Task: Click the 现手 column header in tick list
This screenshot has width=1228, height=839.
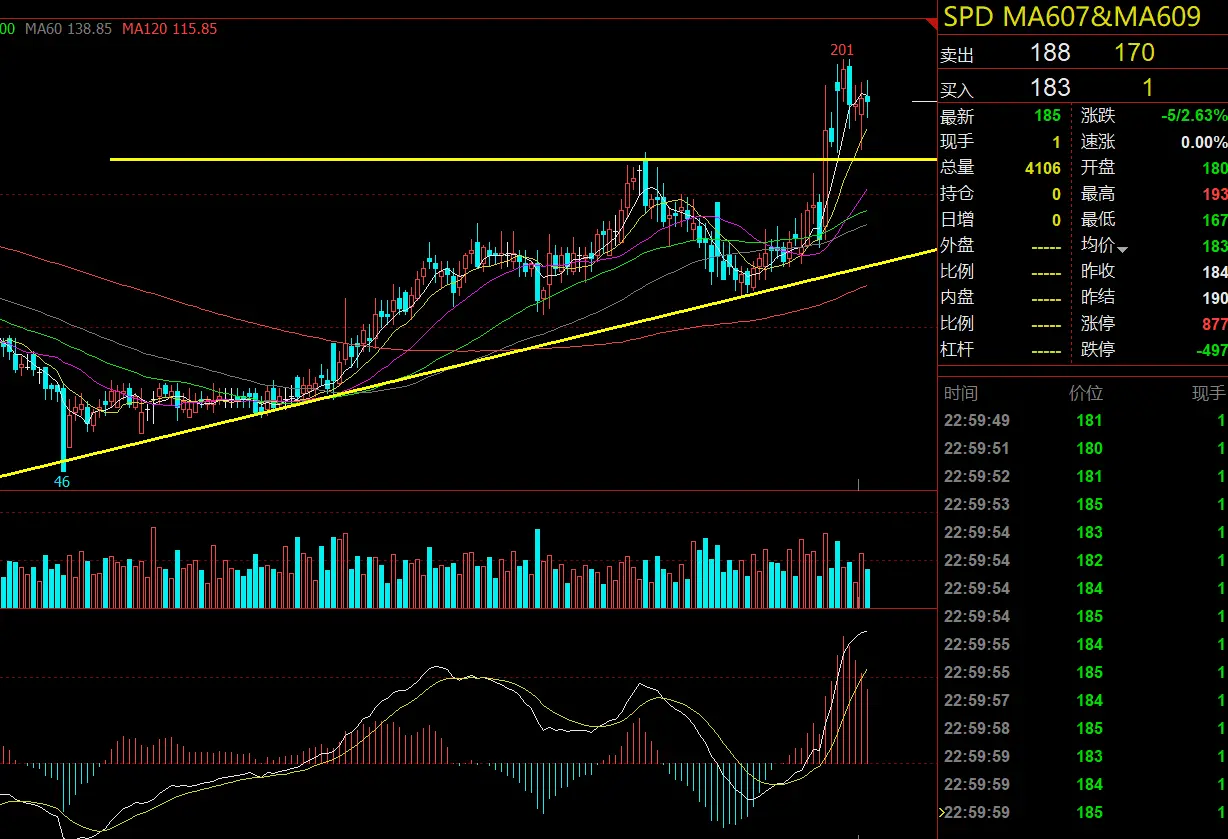Action: tap(1208, 394)
